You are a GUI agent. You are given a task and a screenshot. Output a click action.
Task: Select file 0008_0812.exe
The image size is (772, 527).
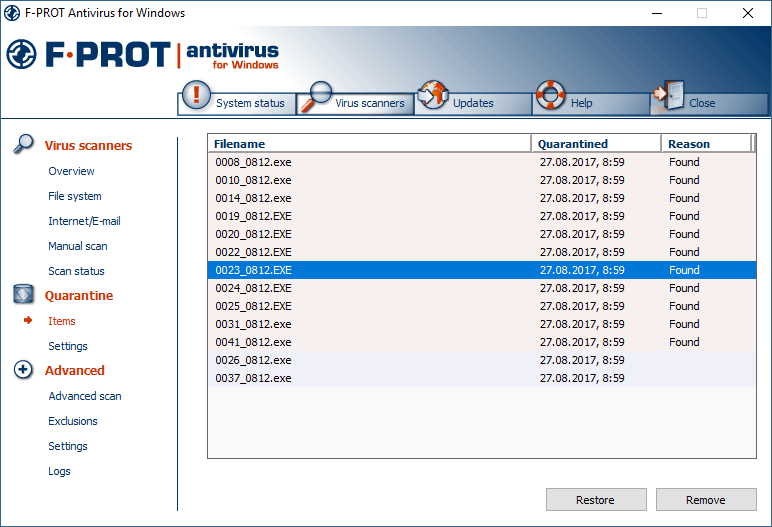click(x=482, y=162)
